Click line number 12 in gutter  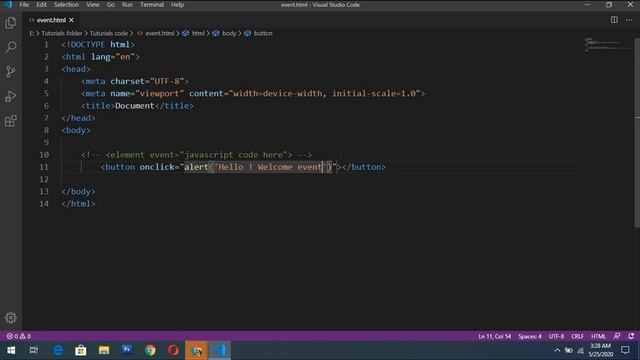coord(44,179)
